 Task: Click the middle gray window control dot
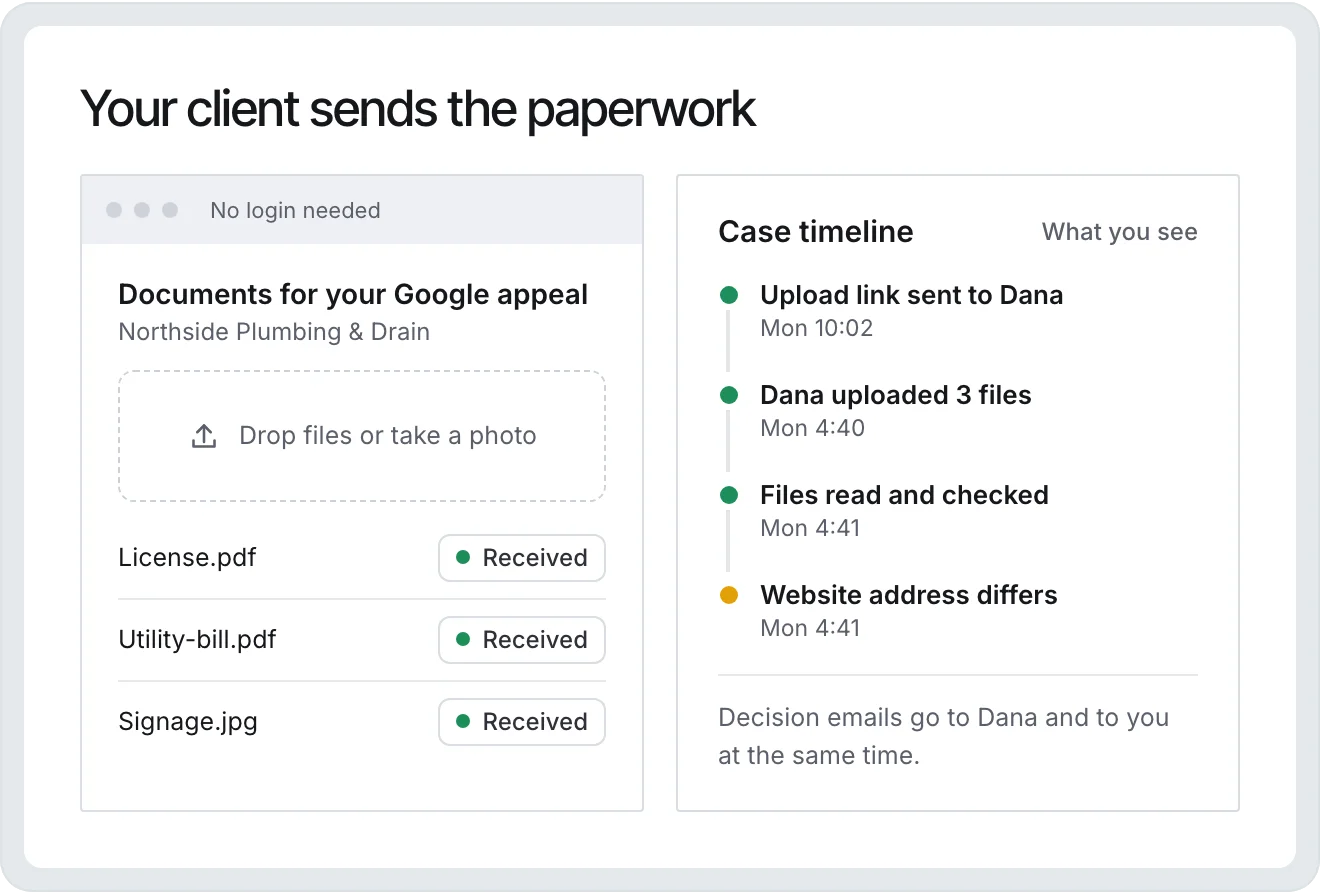coord(142,210)
